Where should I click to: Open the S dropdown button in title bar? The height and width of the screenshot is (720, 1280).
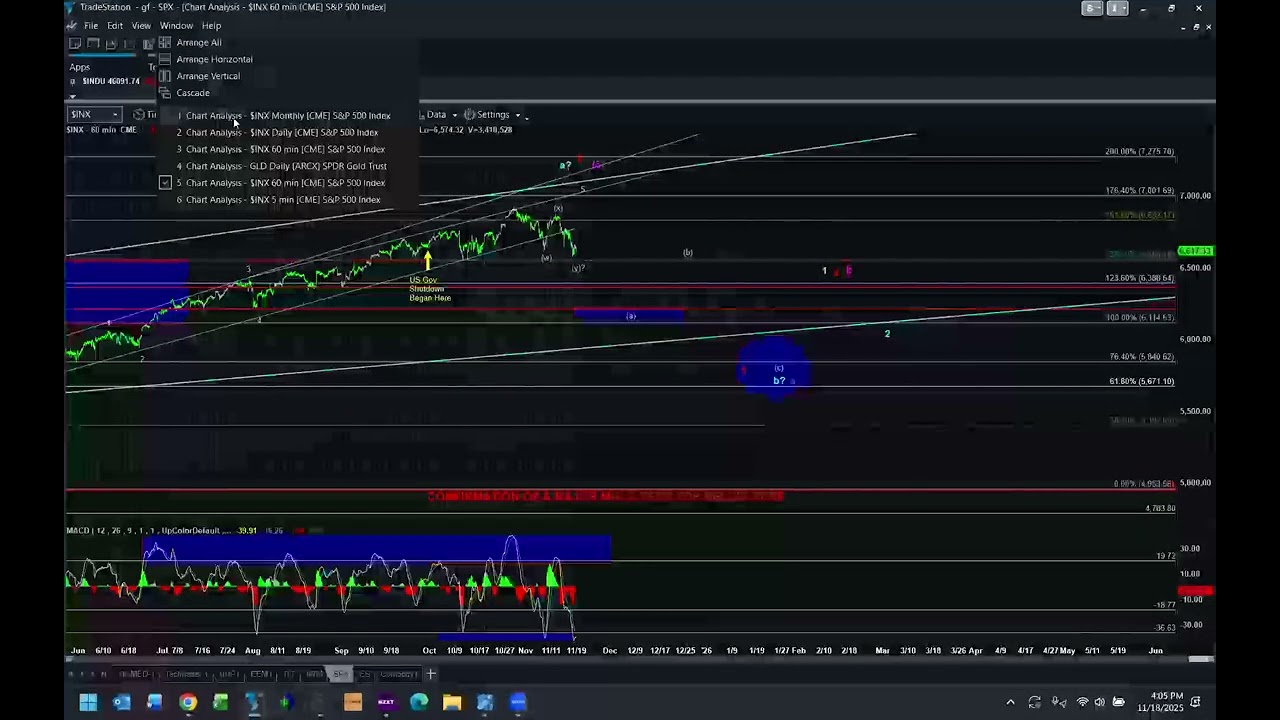[x=1092, y=8]
